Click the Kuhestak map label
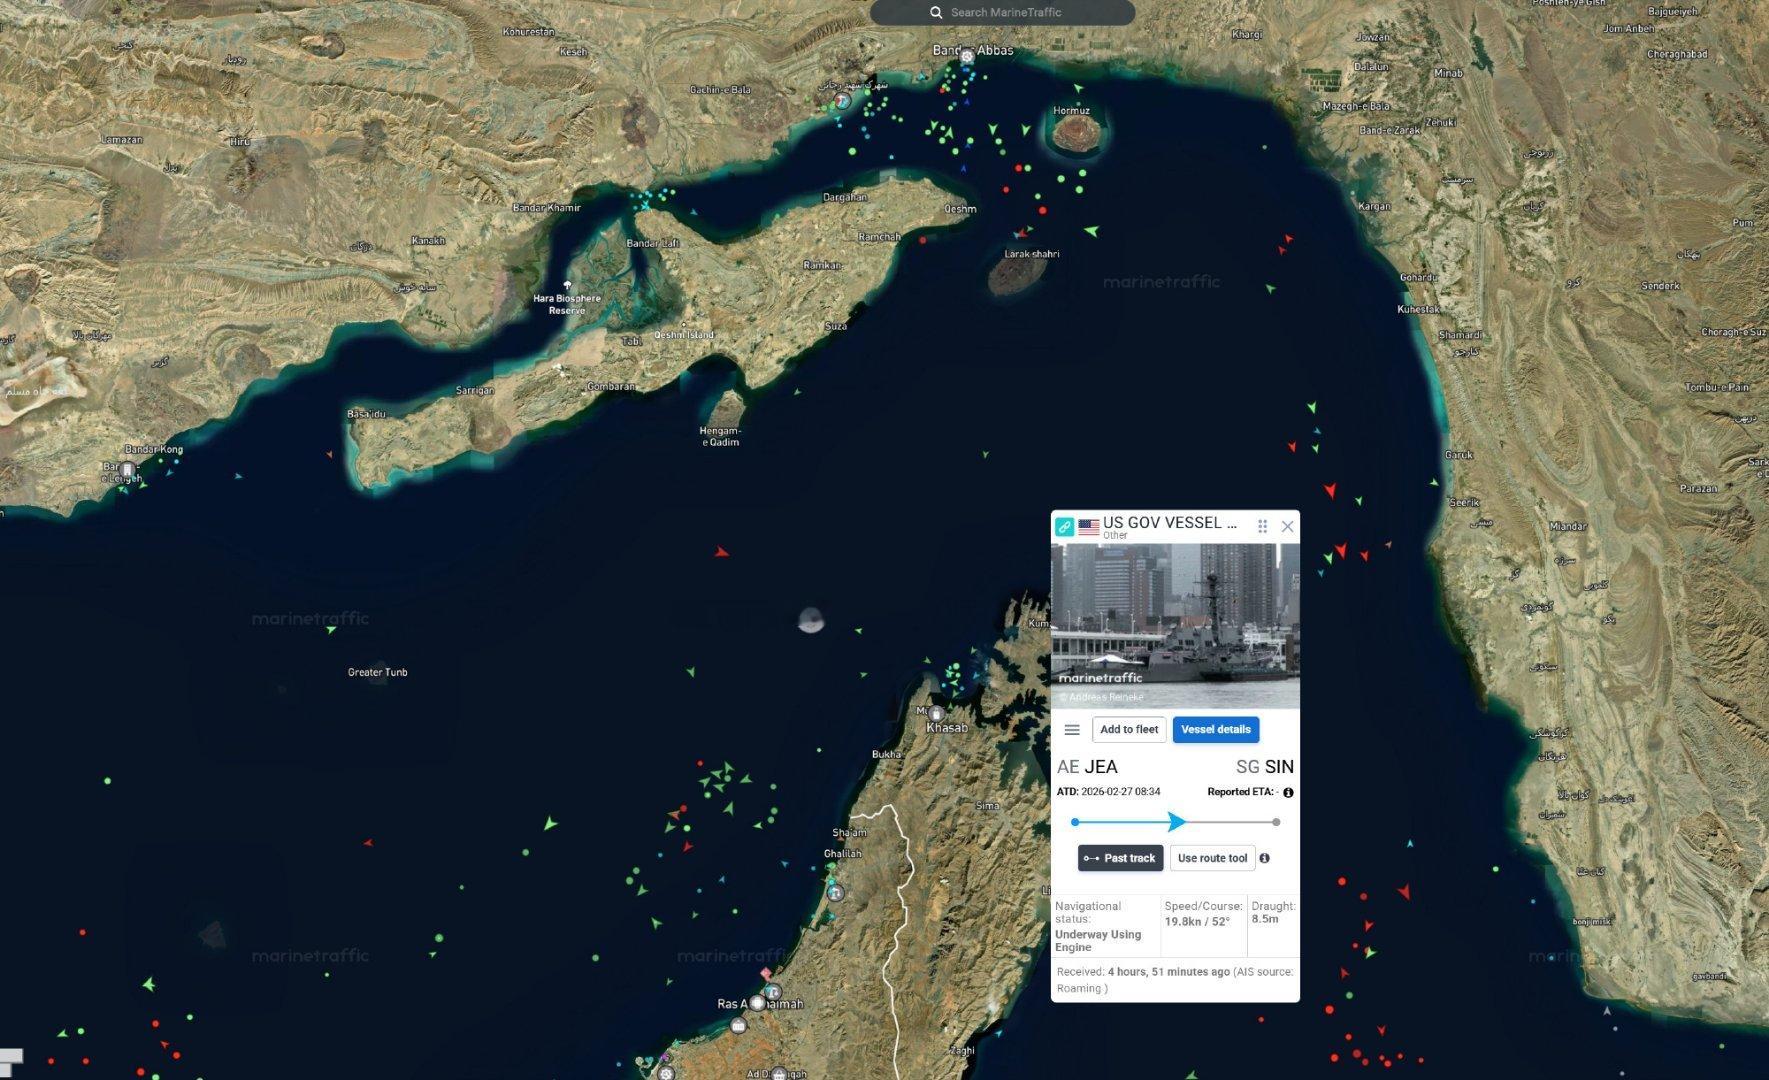Screen dimensions: 1769x1080 1418,310
